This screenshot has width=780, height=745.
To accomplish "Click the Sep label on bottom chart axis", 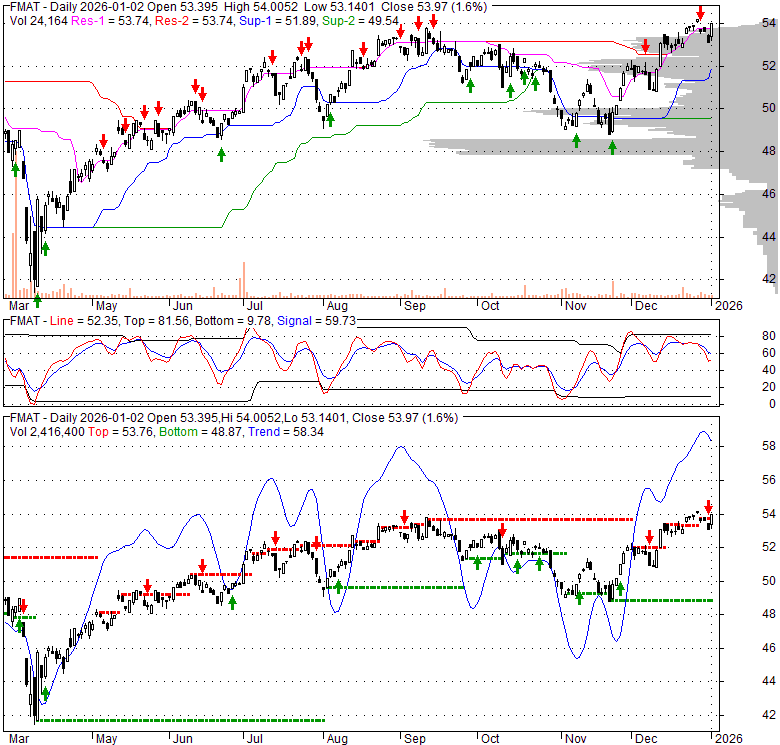I will 414,739.
